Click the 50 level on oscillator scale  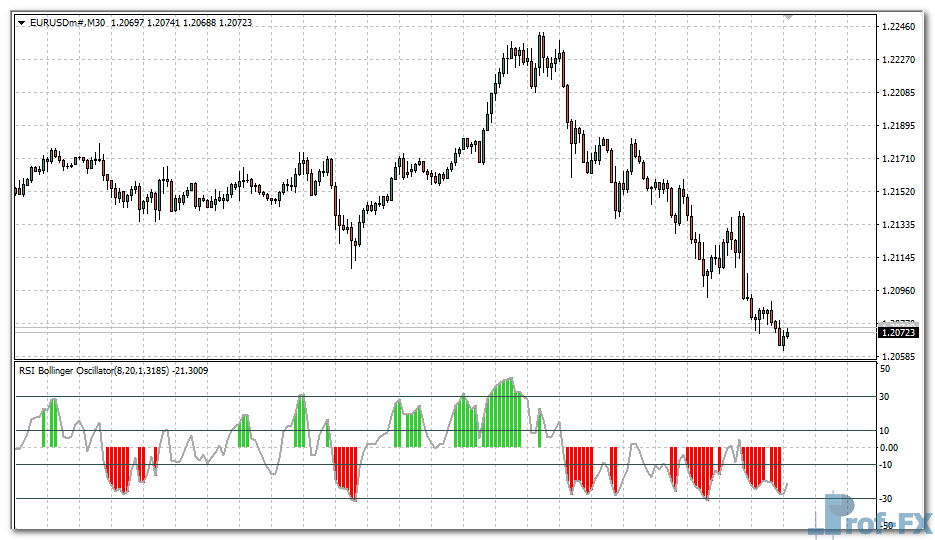pos(885,370)
